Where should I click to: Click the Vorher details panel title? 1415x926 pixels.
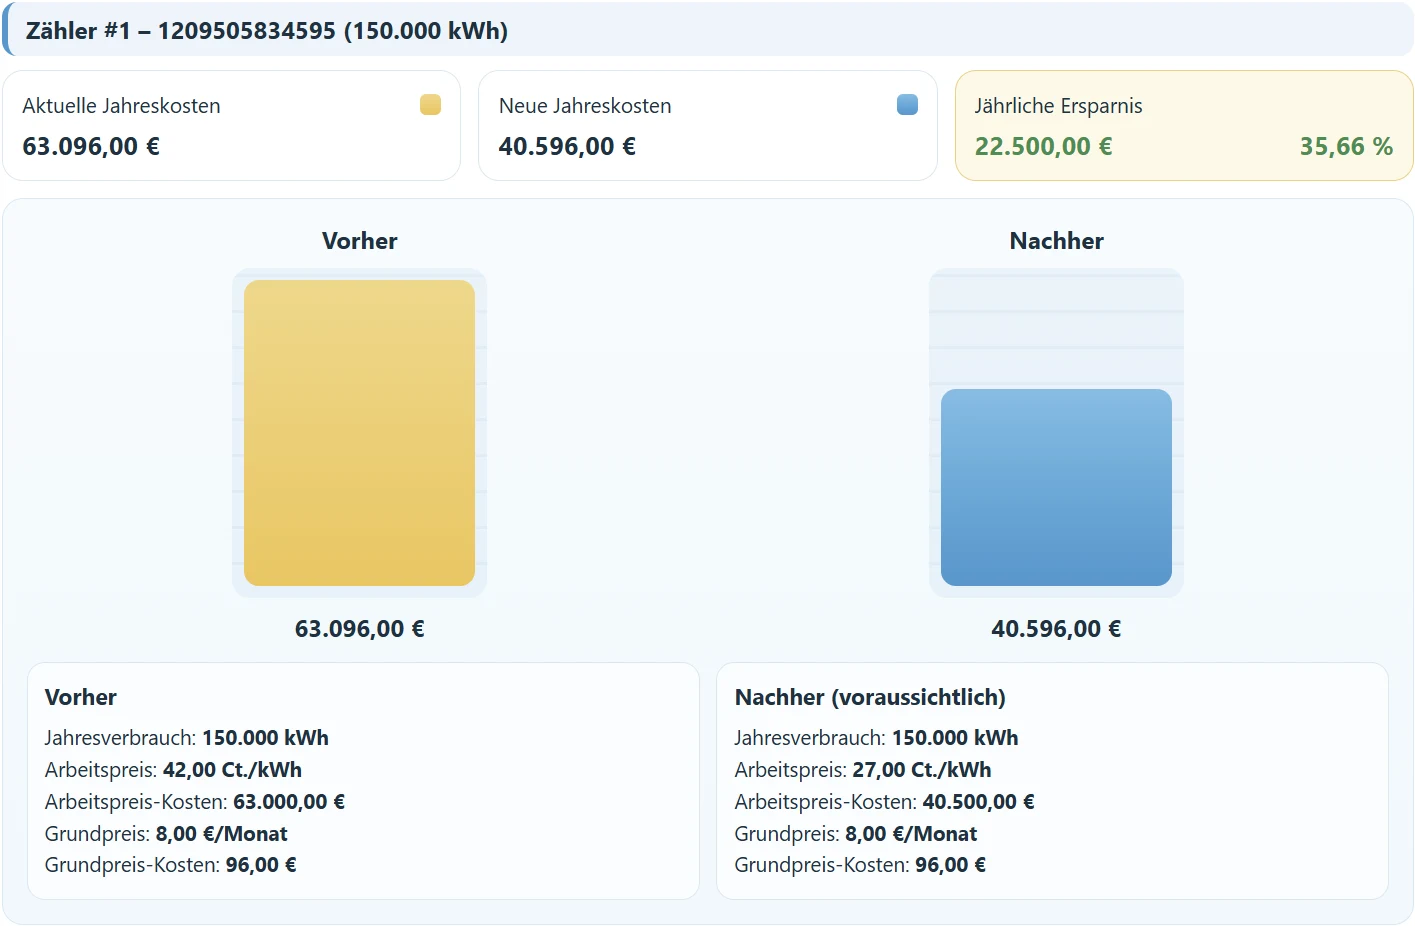81,698
